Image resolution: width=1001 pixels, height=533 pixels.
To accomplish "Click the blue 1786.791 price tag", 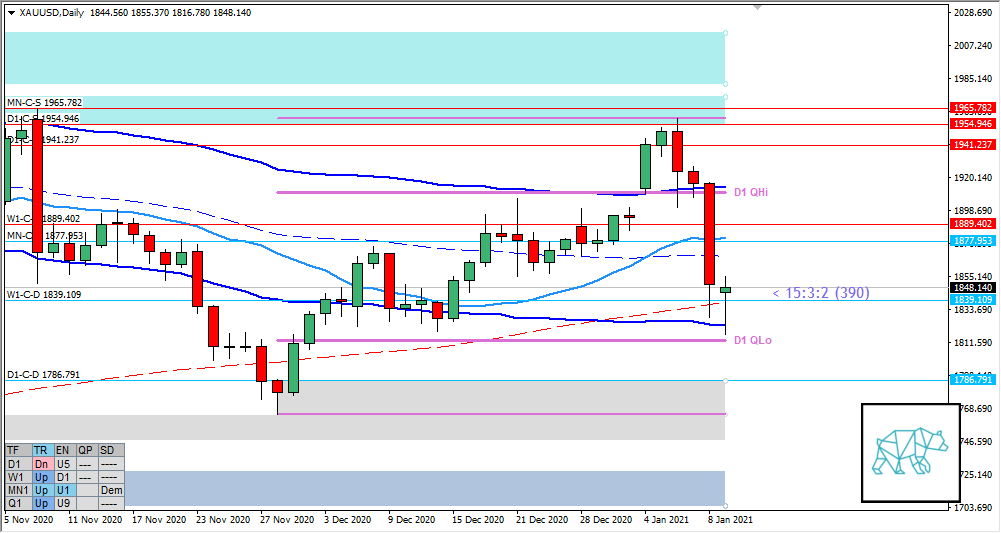I will point(972,380).
